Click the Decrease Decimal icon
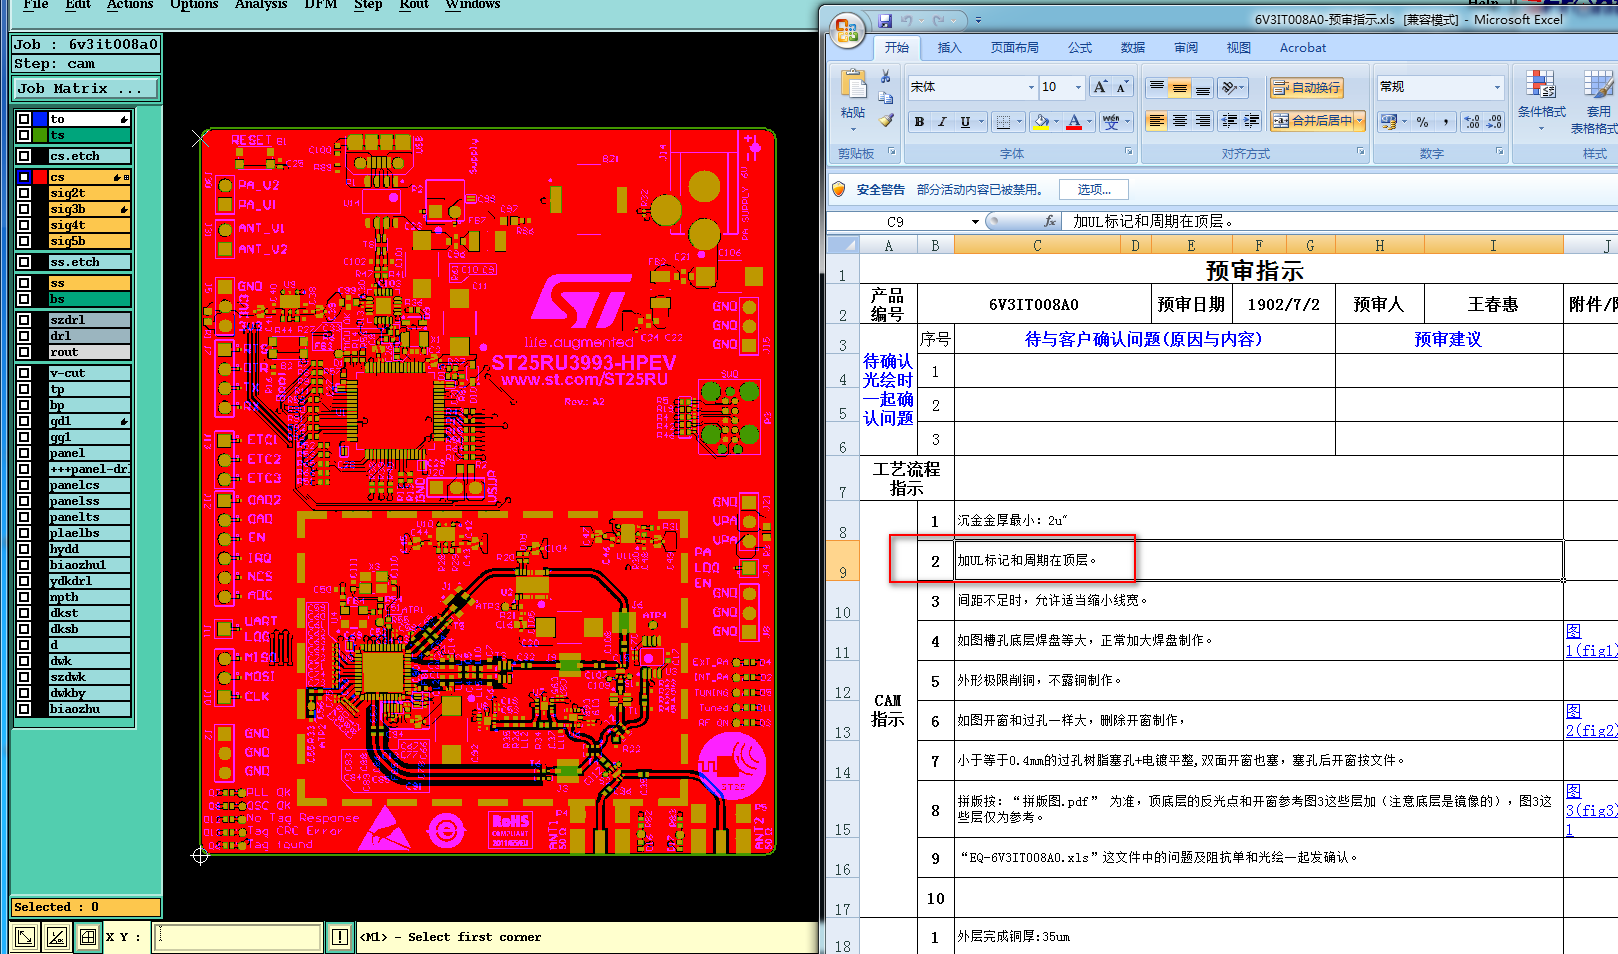Image resolution: width=1618 pixels, height=954 pixels. (1494, 122)
